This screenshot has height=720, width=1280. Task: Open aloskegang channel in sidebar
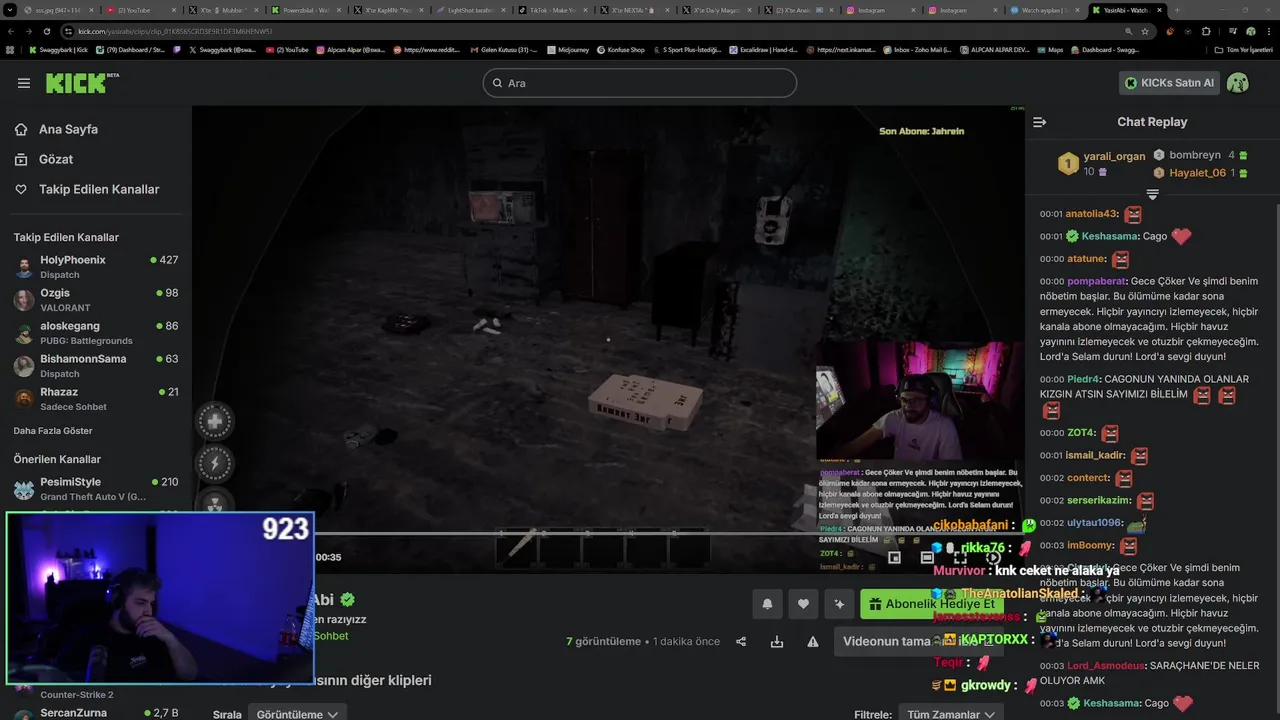(x=96, y=332)
